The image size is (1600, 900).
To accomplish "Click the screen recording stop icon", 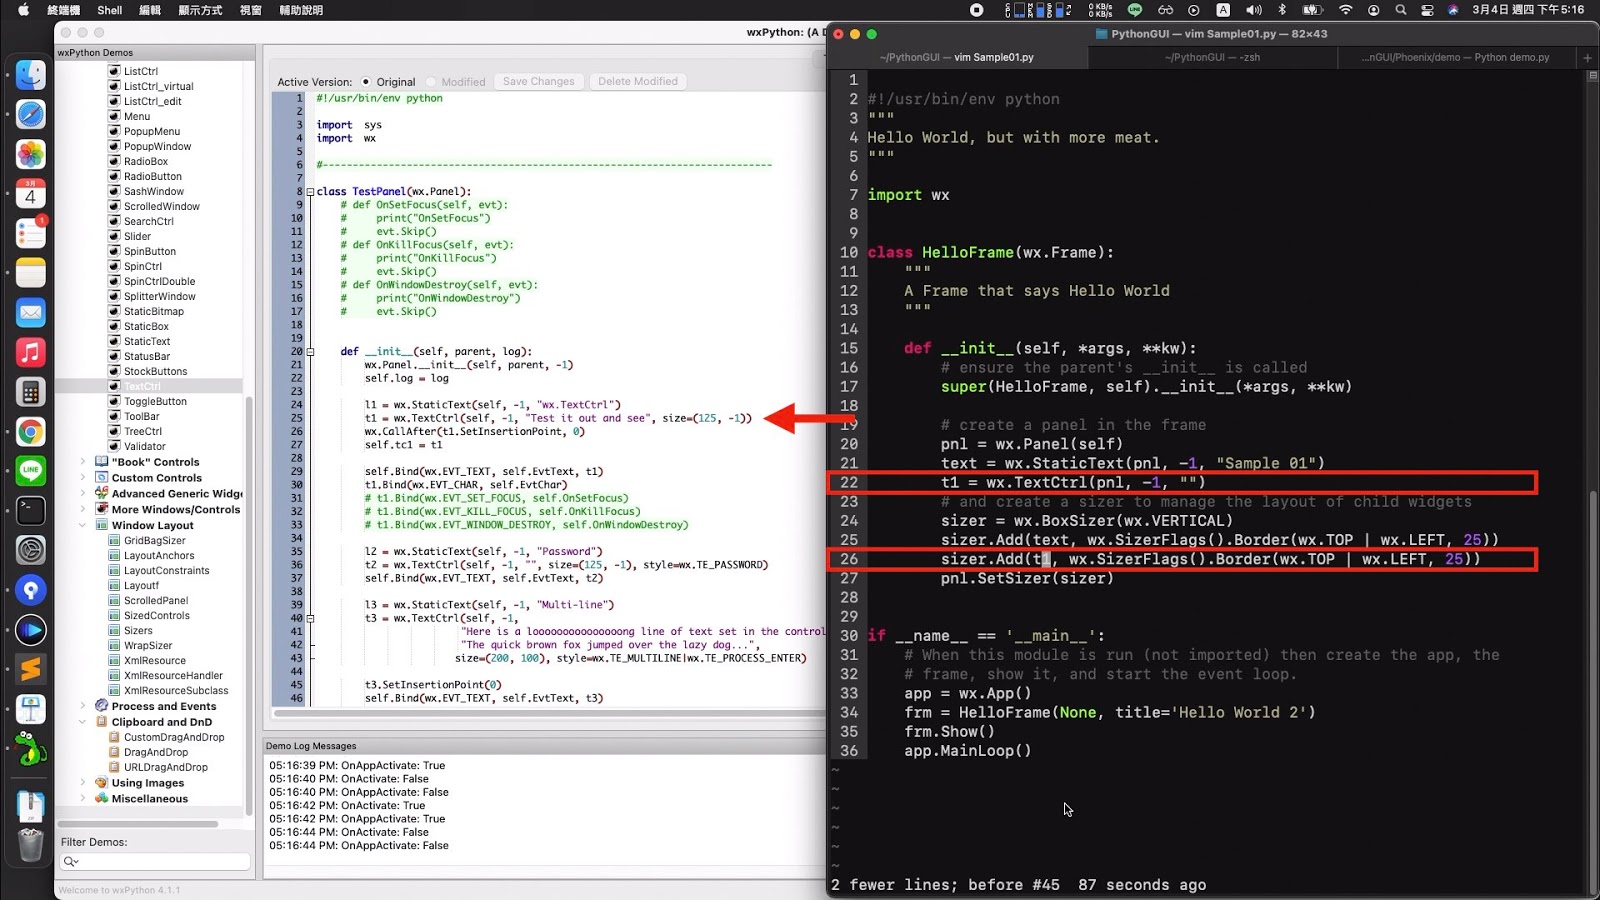I will click(x=977, y=10).
